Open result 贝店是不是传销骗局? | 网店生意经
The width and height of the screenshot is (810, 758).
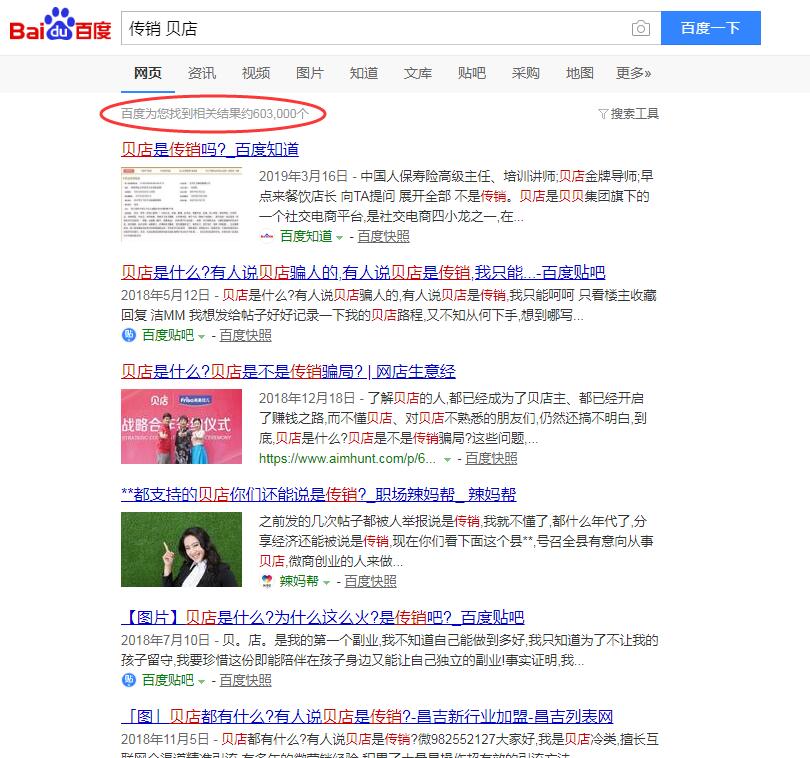pos(288,372)
